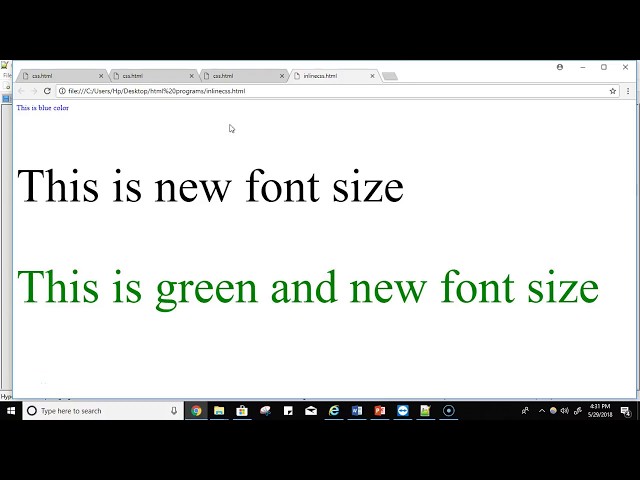This screenshot has width=640, height=480.
Task: Activate the Cortana microphone icon
Action: 174,411
